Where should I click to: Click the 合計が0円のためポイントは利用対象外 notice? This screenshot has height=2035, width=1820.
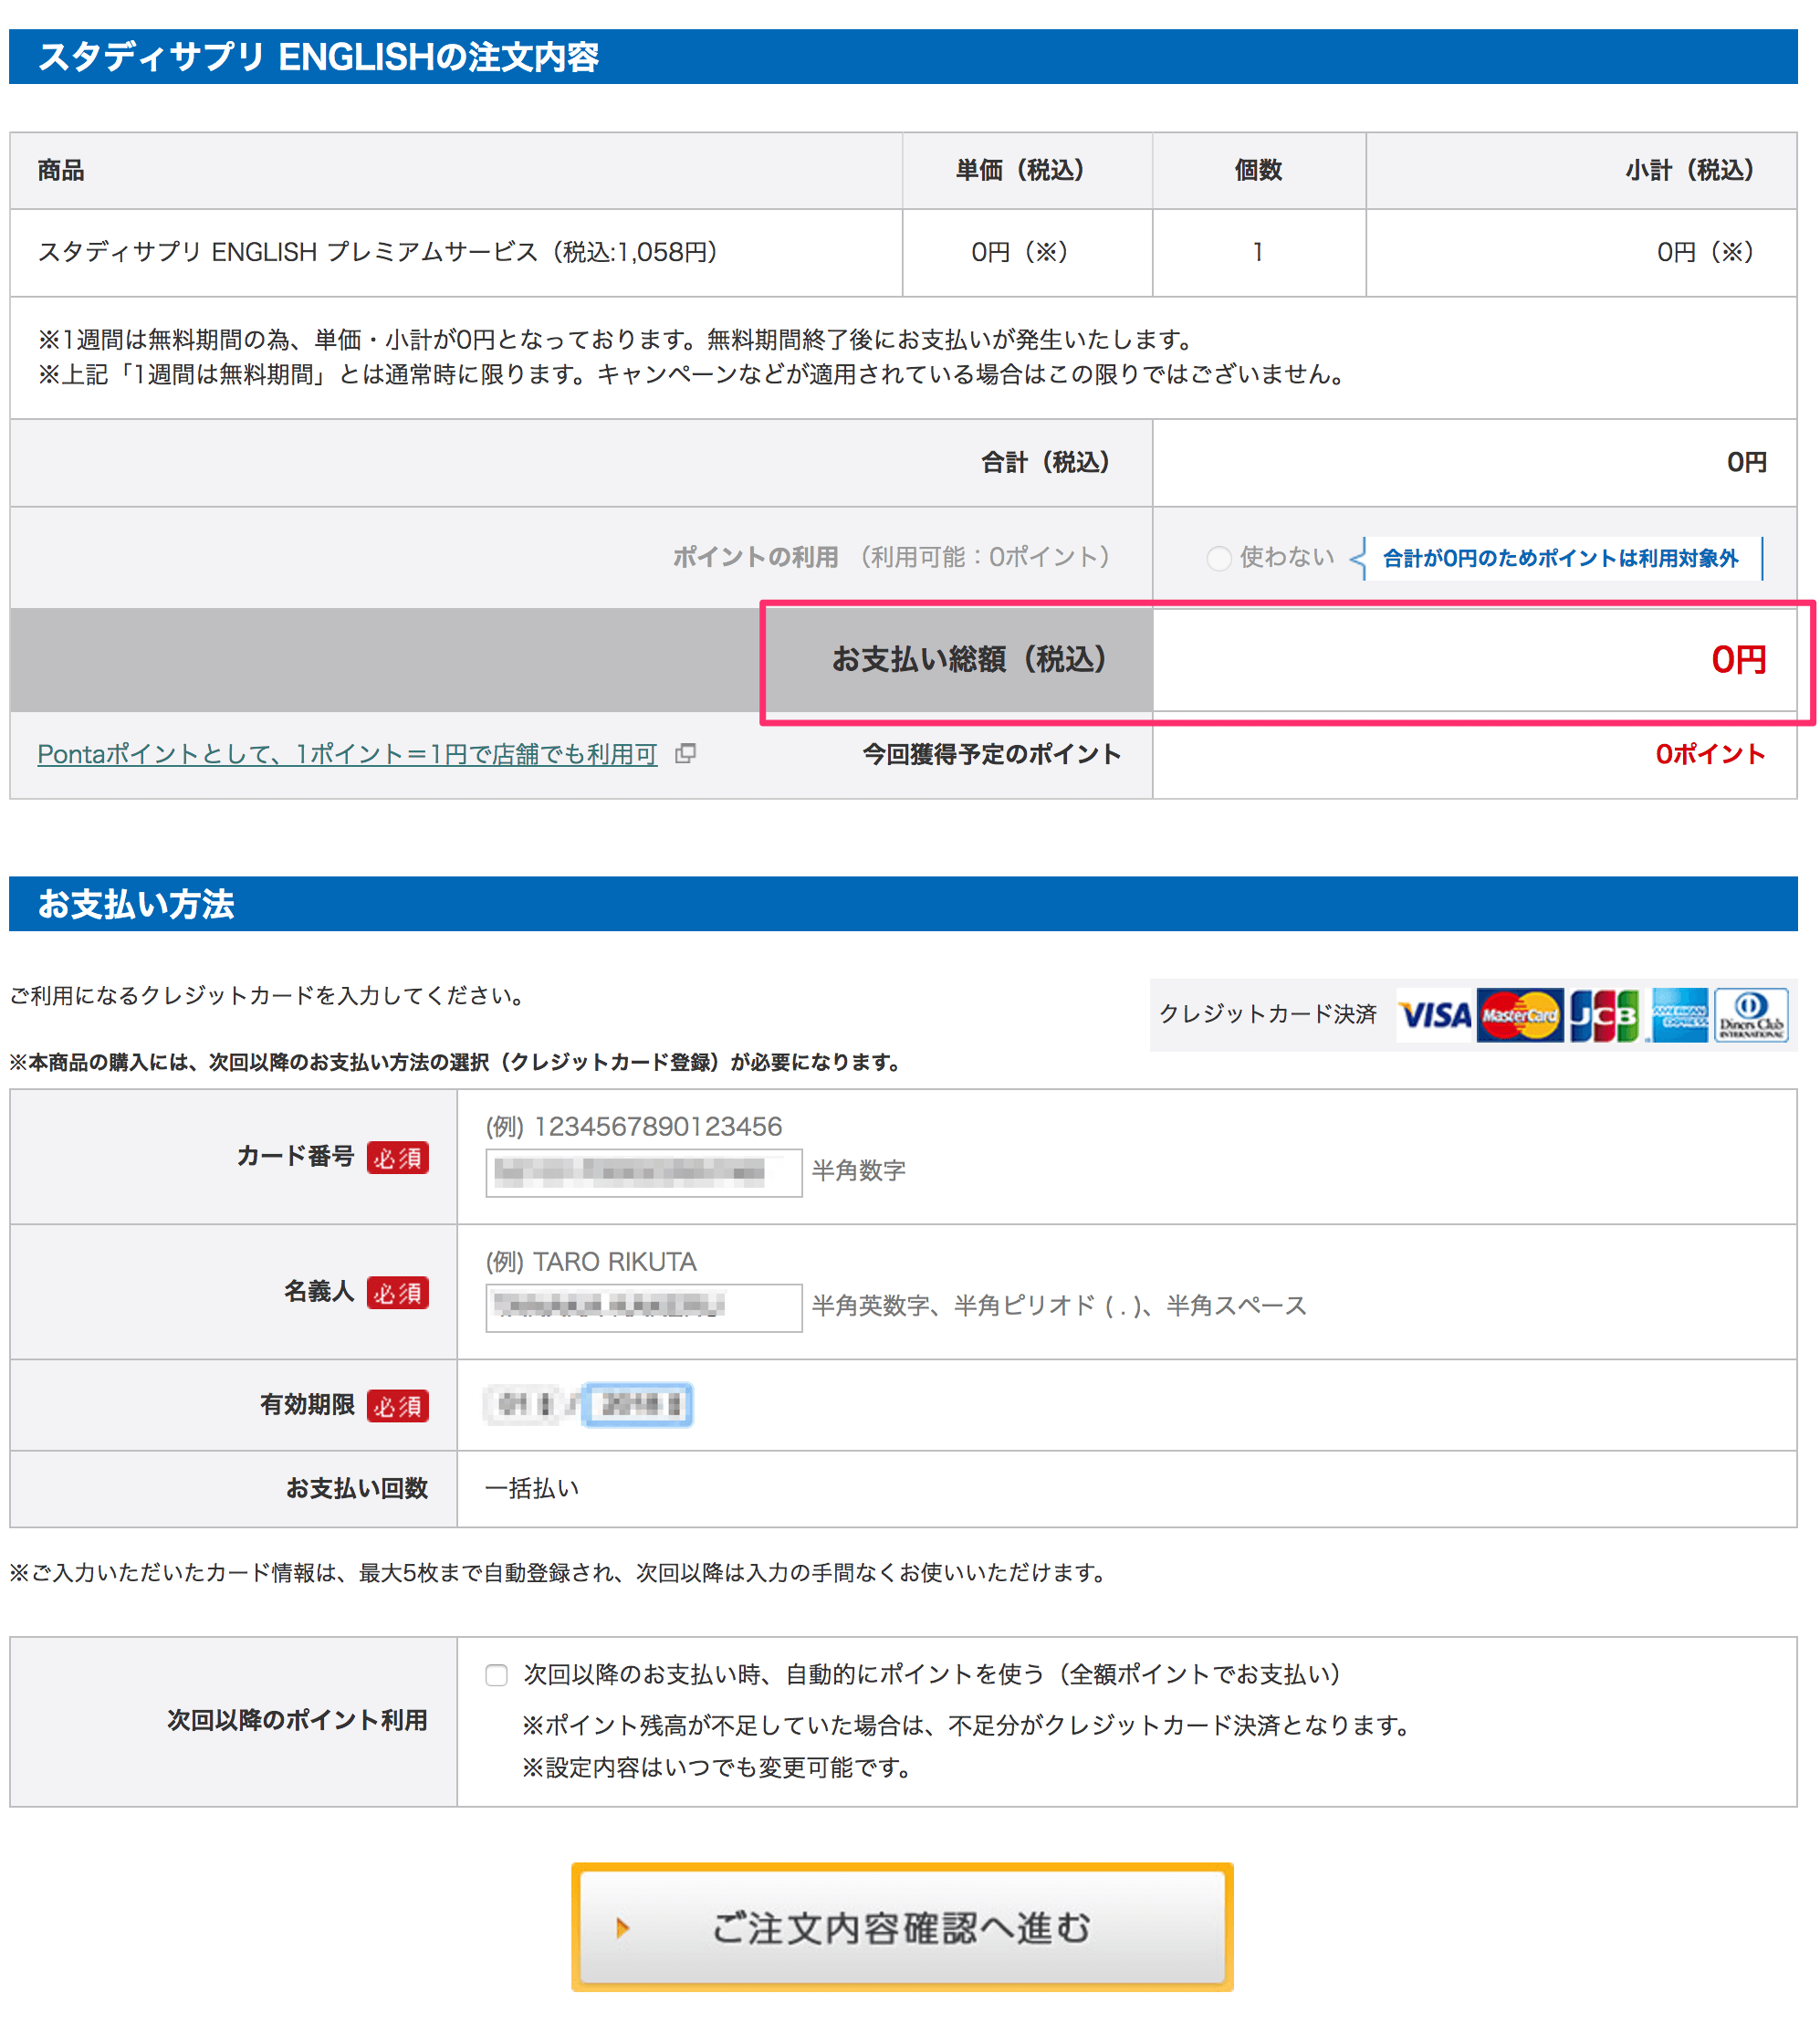1560,558
